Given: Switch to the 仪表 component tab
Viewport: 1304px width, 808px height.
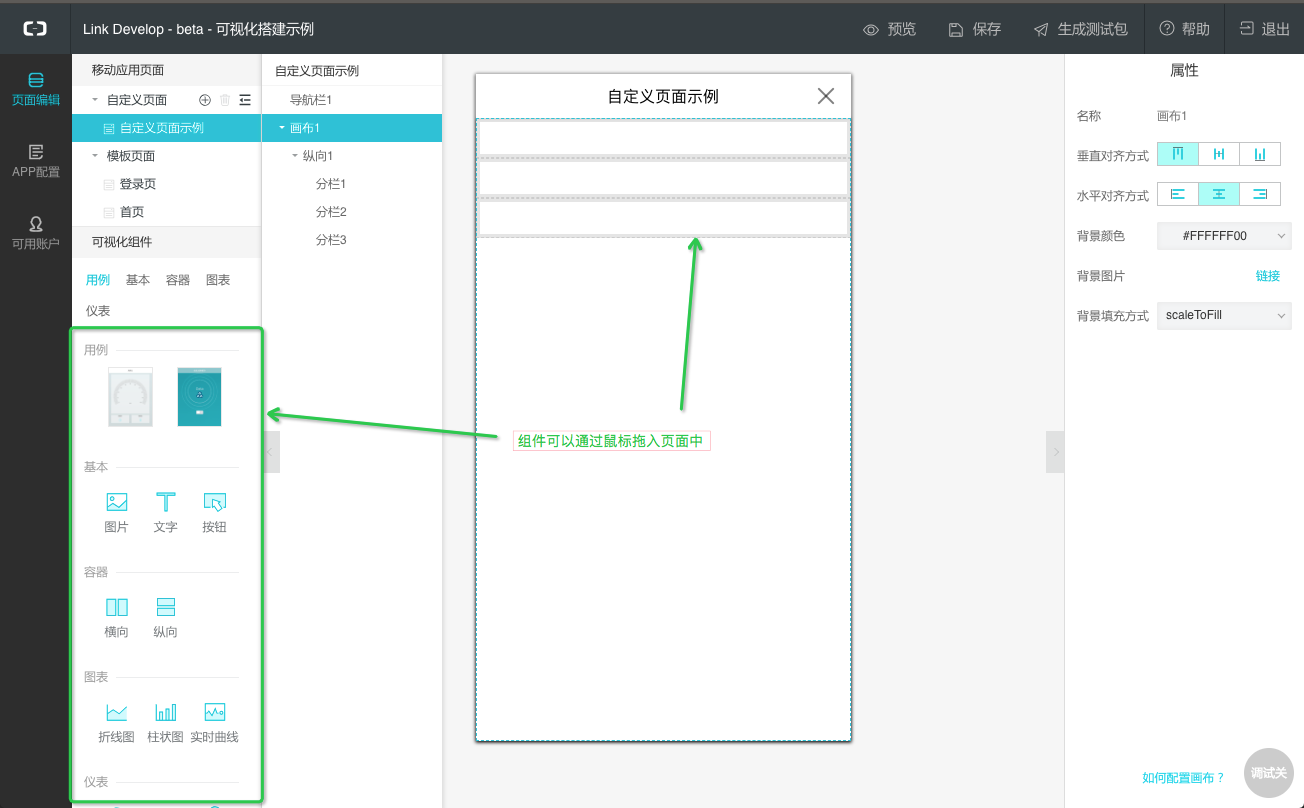Looking at the screenshot, I should tap(98, 311).
